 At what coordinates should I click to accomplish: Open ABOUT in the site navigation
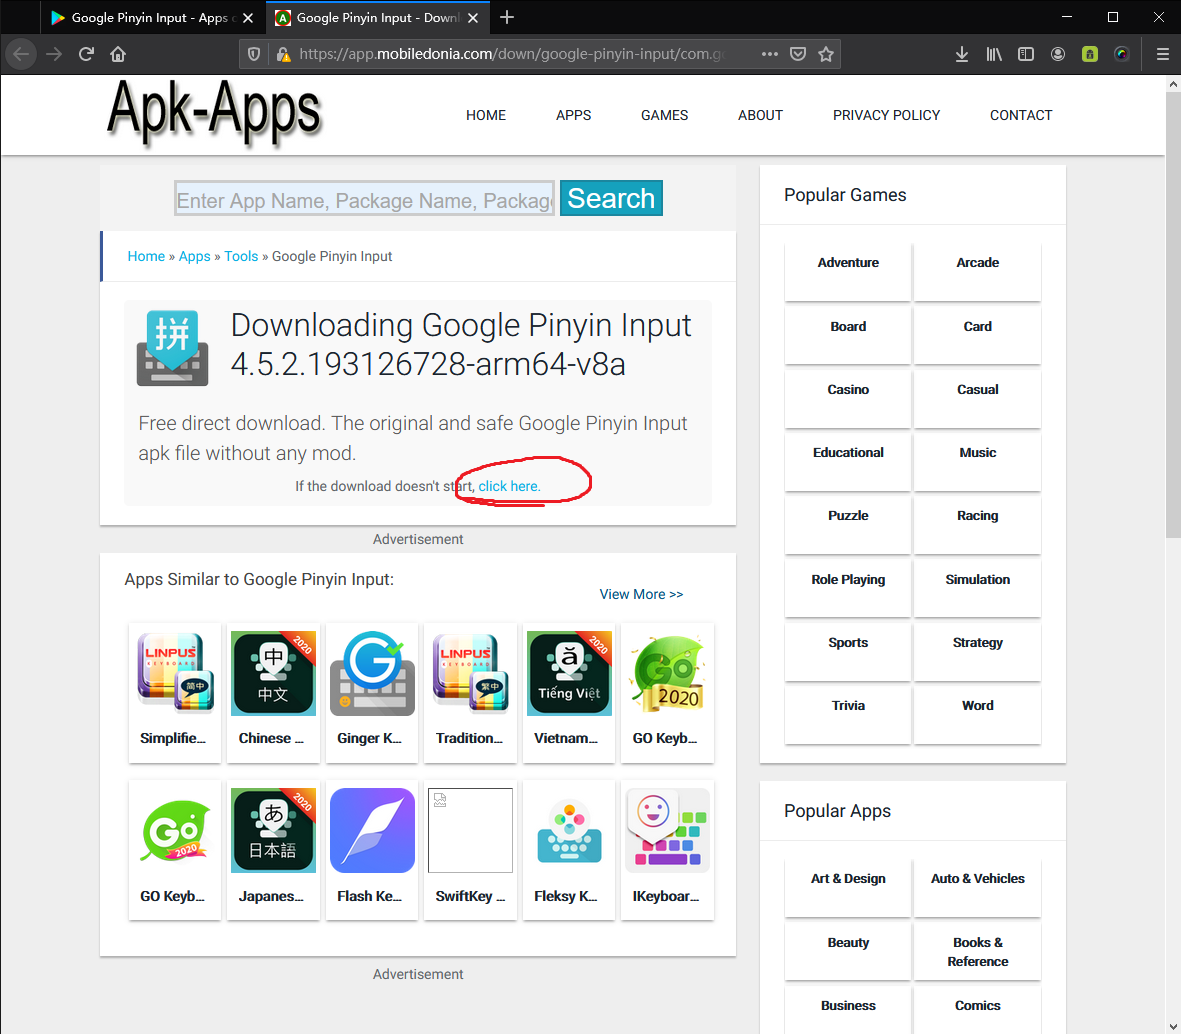(x=760, y=115)
